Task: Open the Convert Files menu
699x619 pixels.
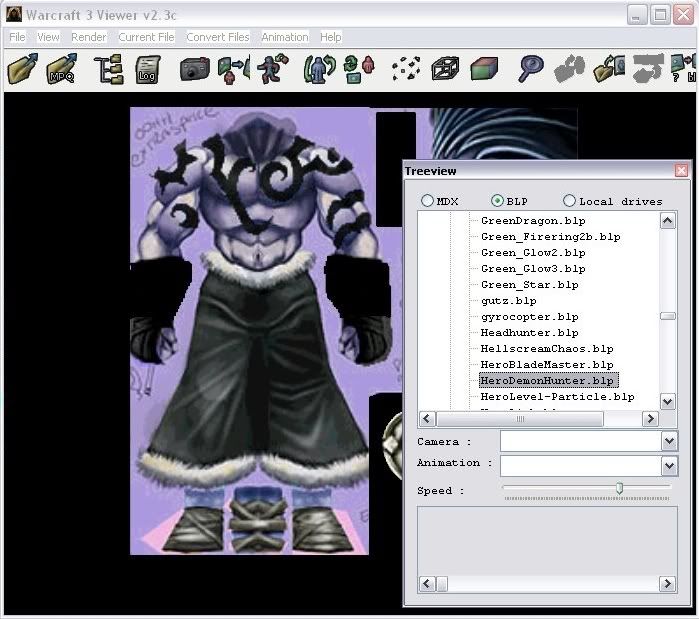Action: click(218, 37)
